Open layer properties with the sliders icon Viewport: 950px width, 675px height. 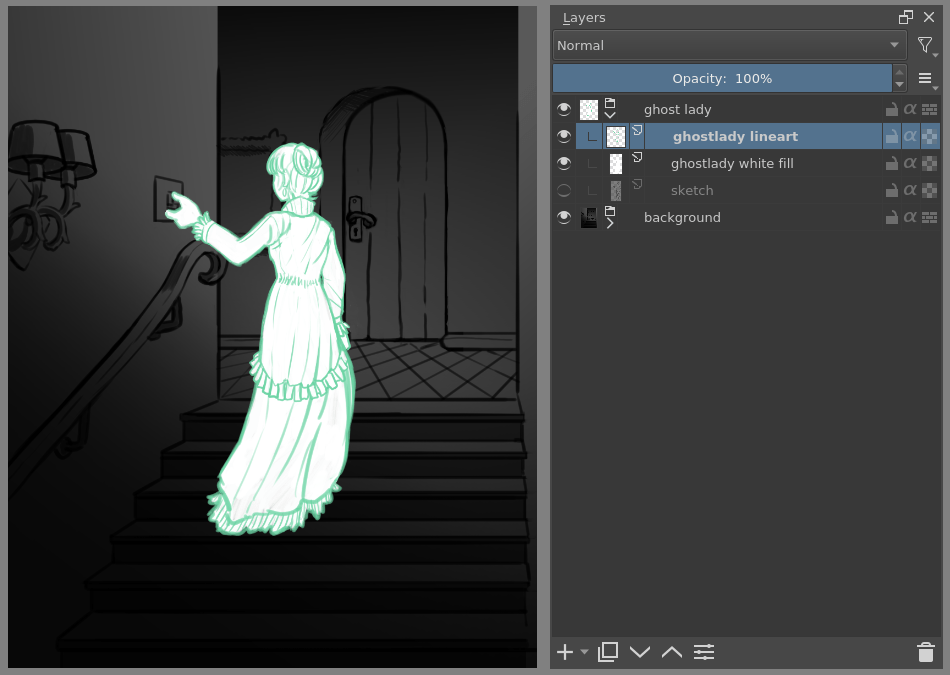(x=704, y=652)
